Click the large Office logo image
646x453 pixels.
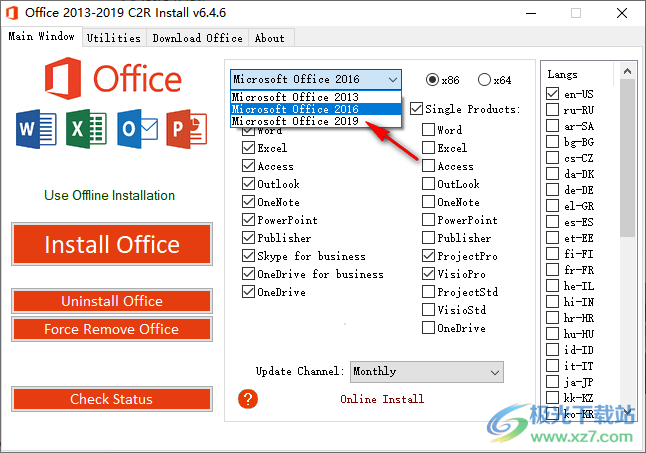click(x=113, y=78)
